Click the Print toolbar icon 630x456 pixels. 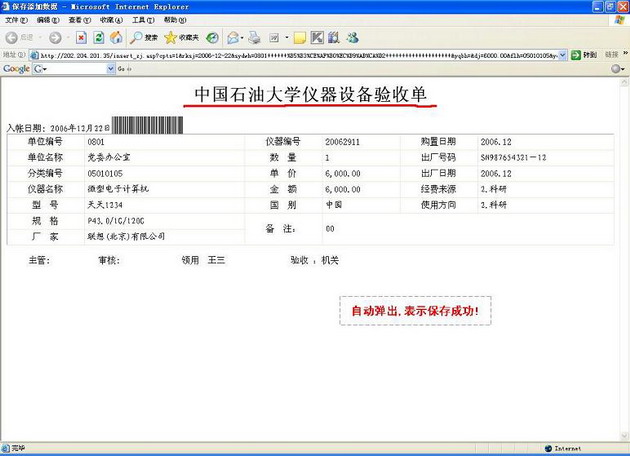coord(254,37)
